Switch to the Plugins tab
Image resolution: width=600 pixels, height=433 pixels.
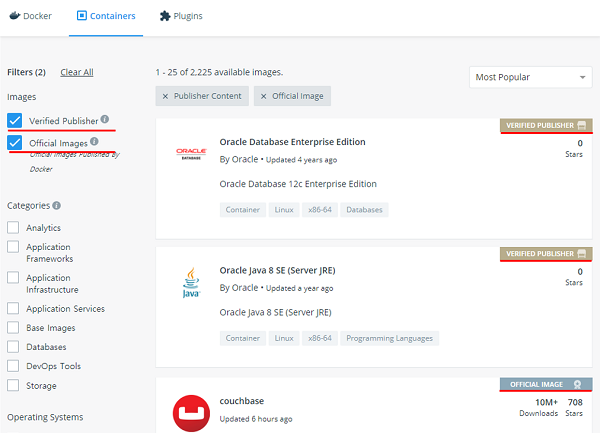coord(181,16)
